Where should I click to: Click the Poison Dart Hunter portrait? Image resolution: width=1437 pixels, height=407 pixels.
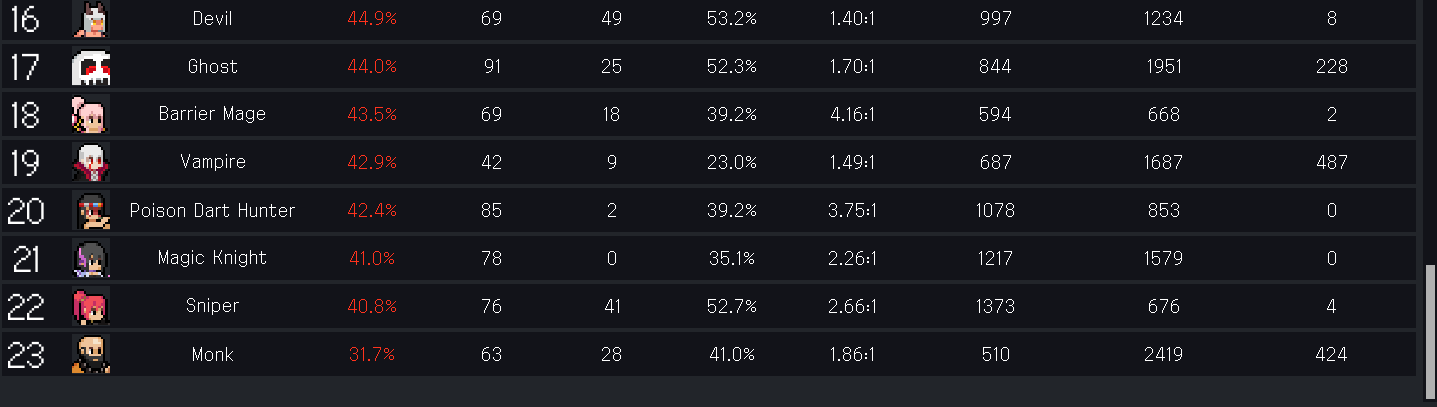[x=90, y=210]
